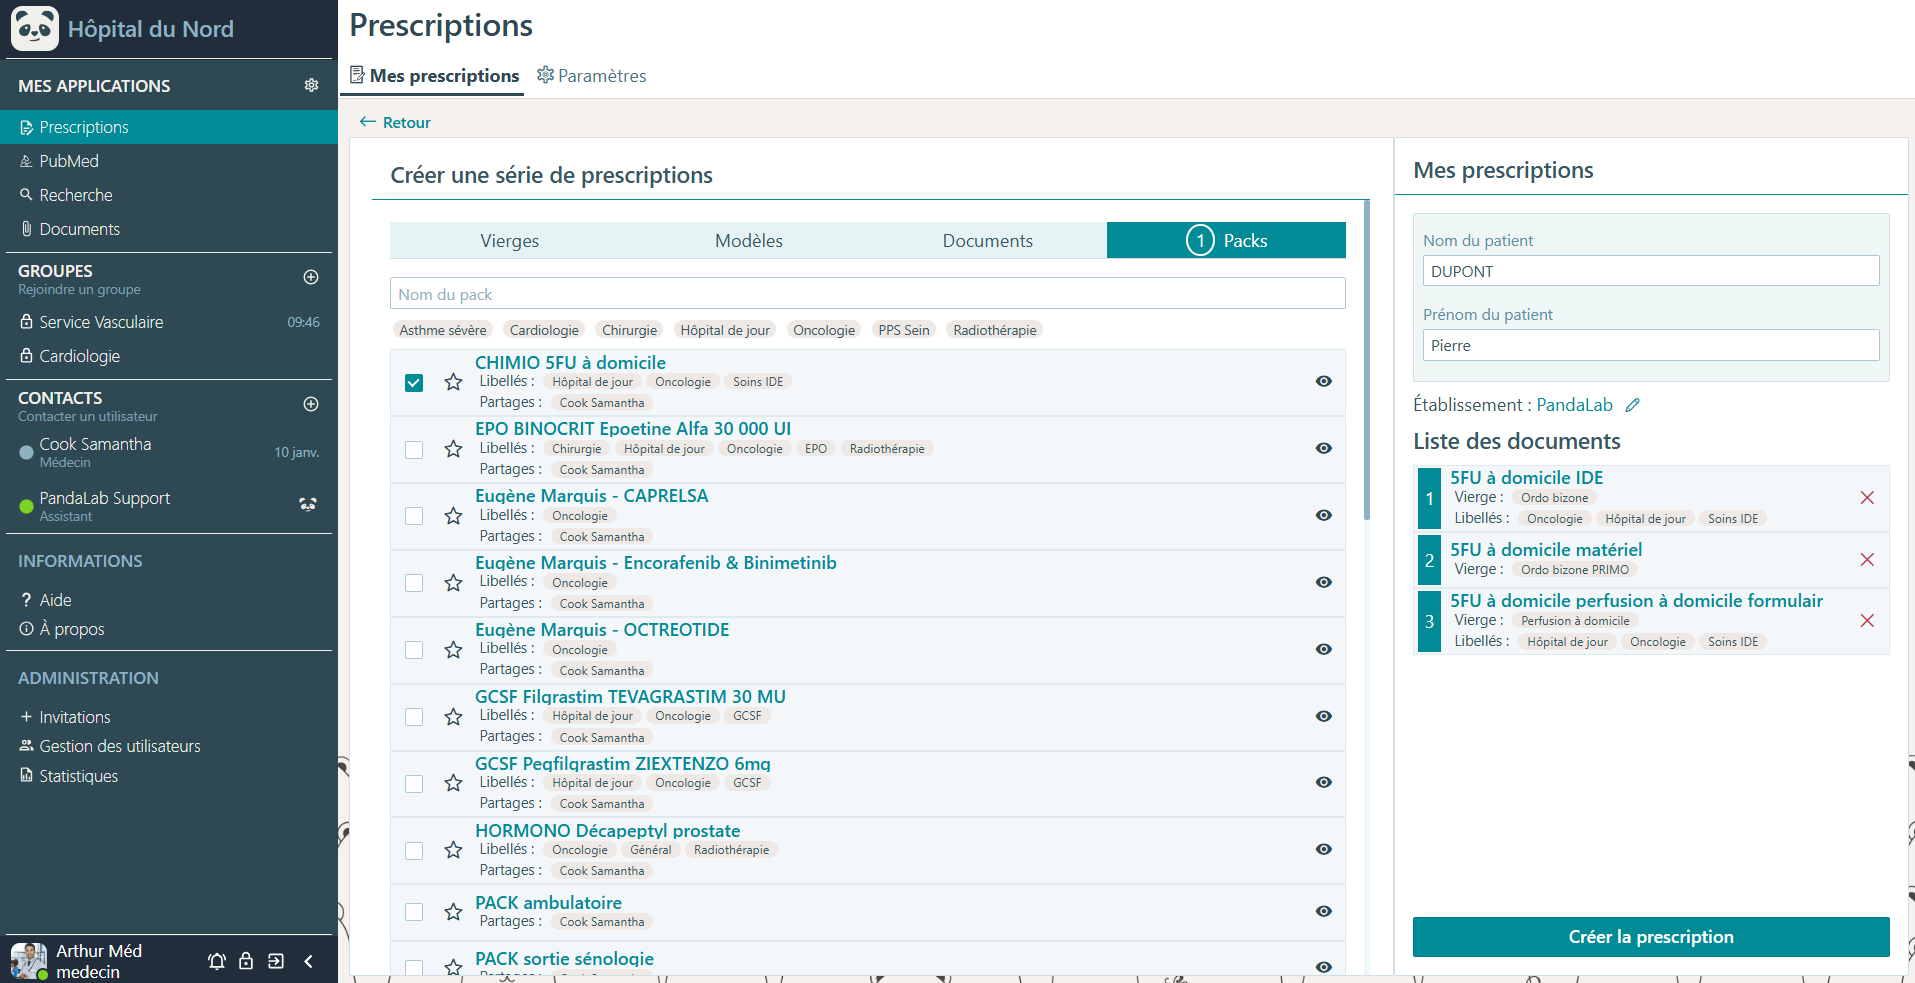This screenshot has height=983, width=1915.
Task: Star the PACK ambulatoire item
Action: tap(453, 912)
